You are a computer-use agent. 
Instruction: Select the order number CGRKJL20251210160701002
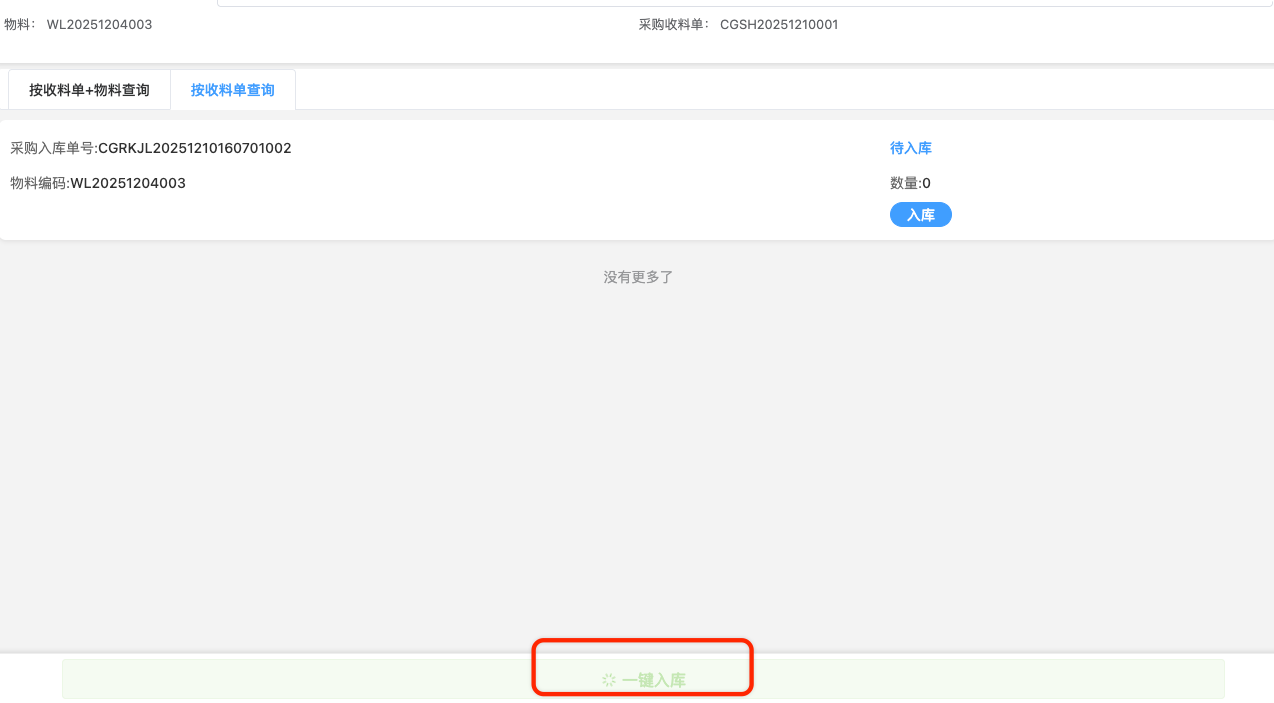tap(195, 148)
